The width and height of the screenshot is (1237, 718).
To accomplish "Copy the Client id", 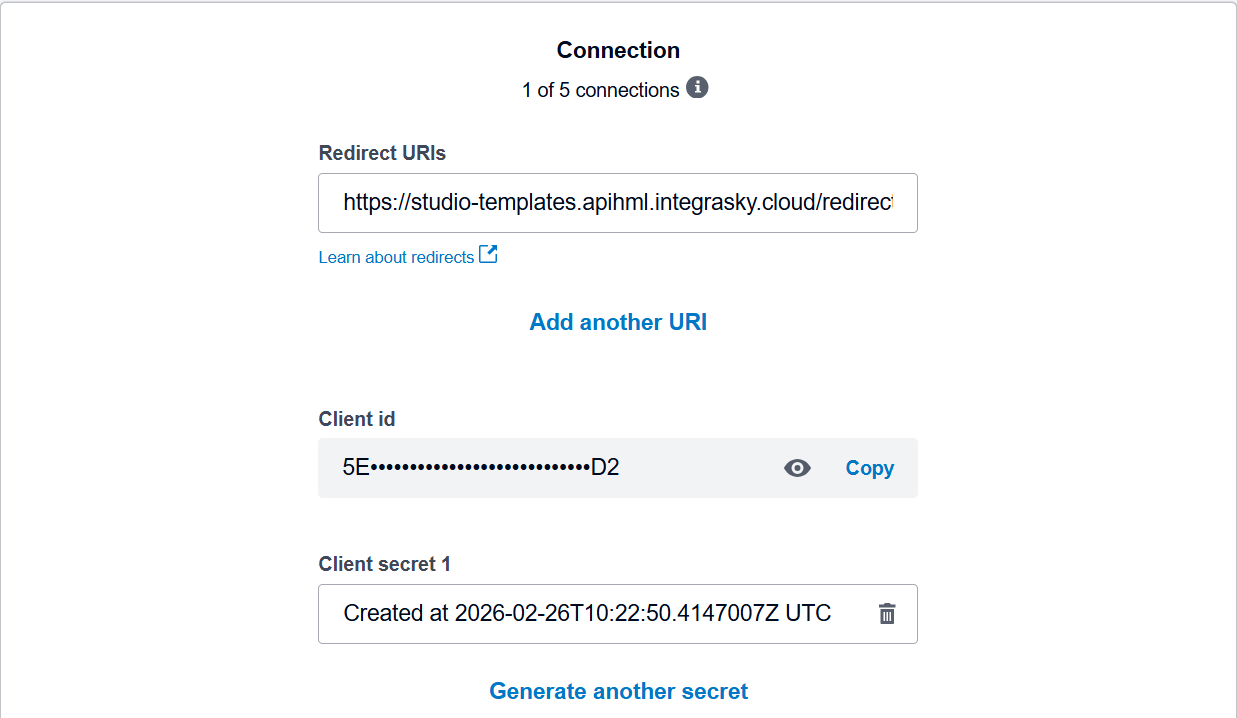I will (869, 468).
